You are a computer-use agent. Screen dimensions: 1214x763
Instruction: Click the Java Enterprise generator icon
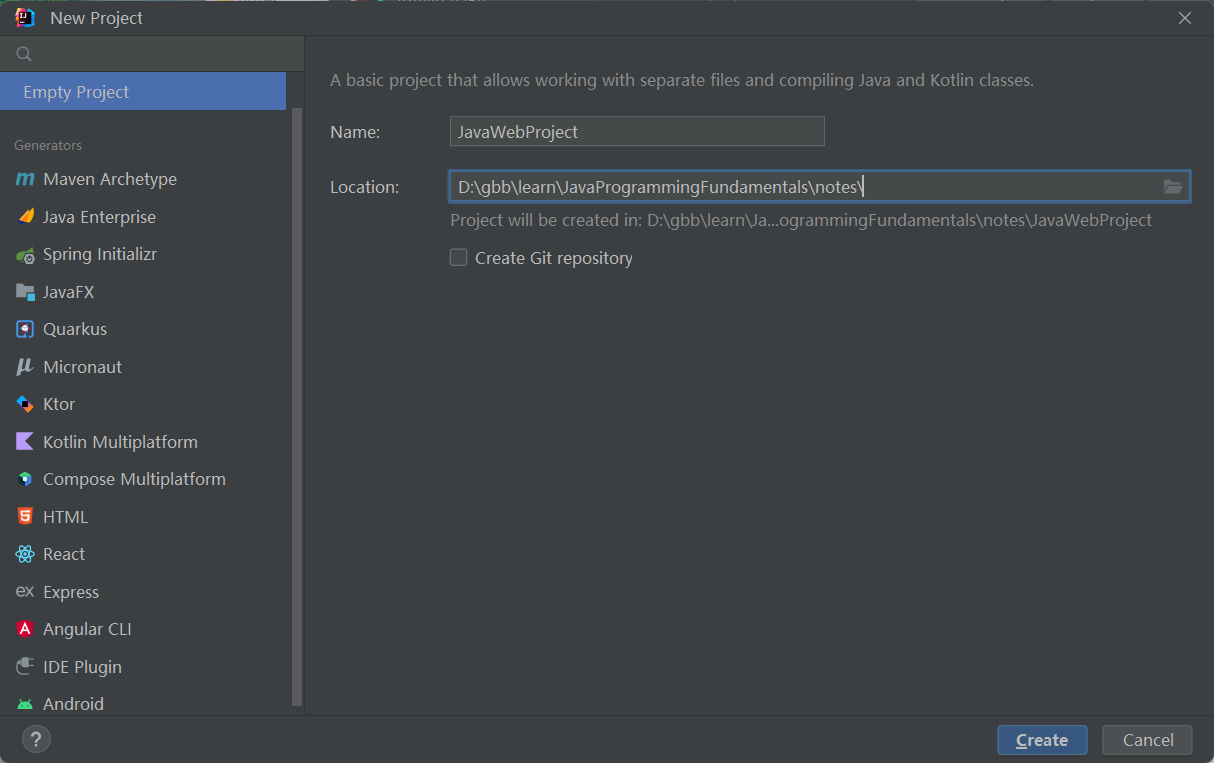click(x=25, y=217)
